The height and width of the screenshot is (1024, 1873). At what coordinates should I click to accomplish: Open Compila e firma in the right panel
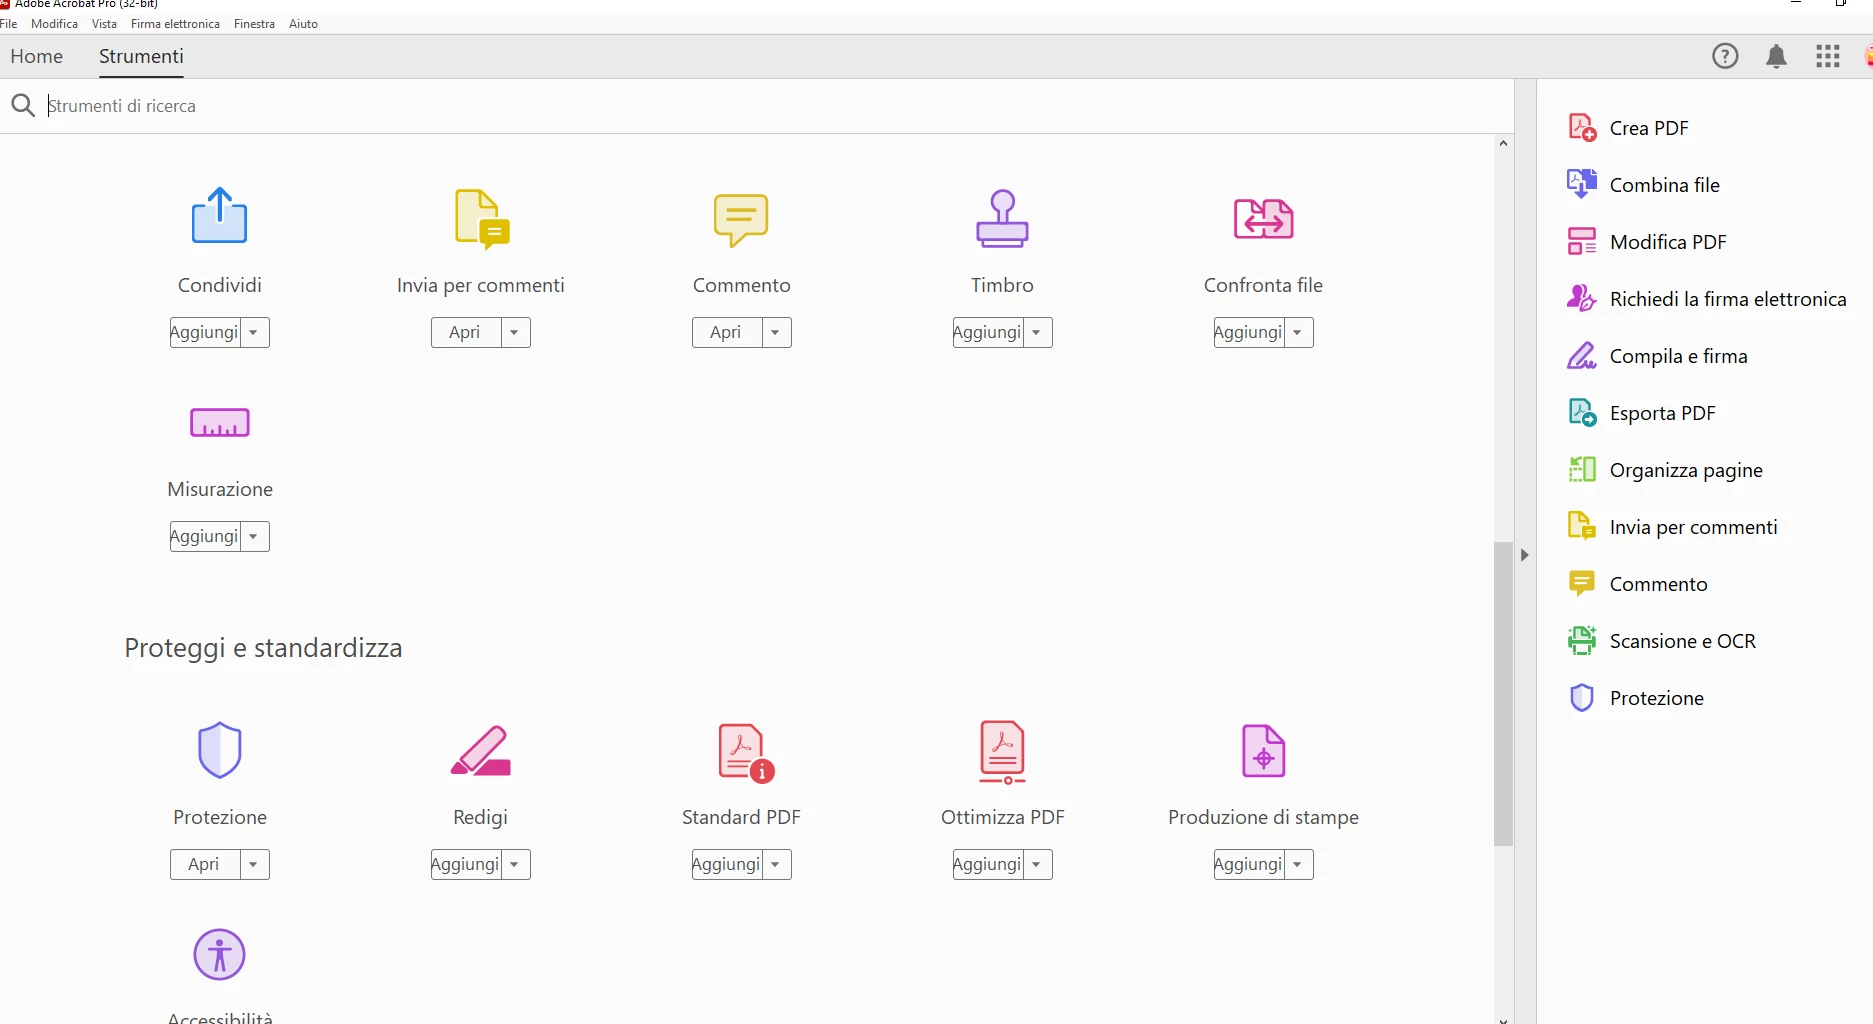[x=1658, y=356]
